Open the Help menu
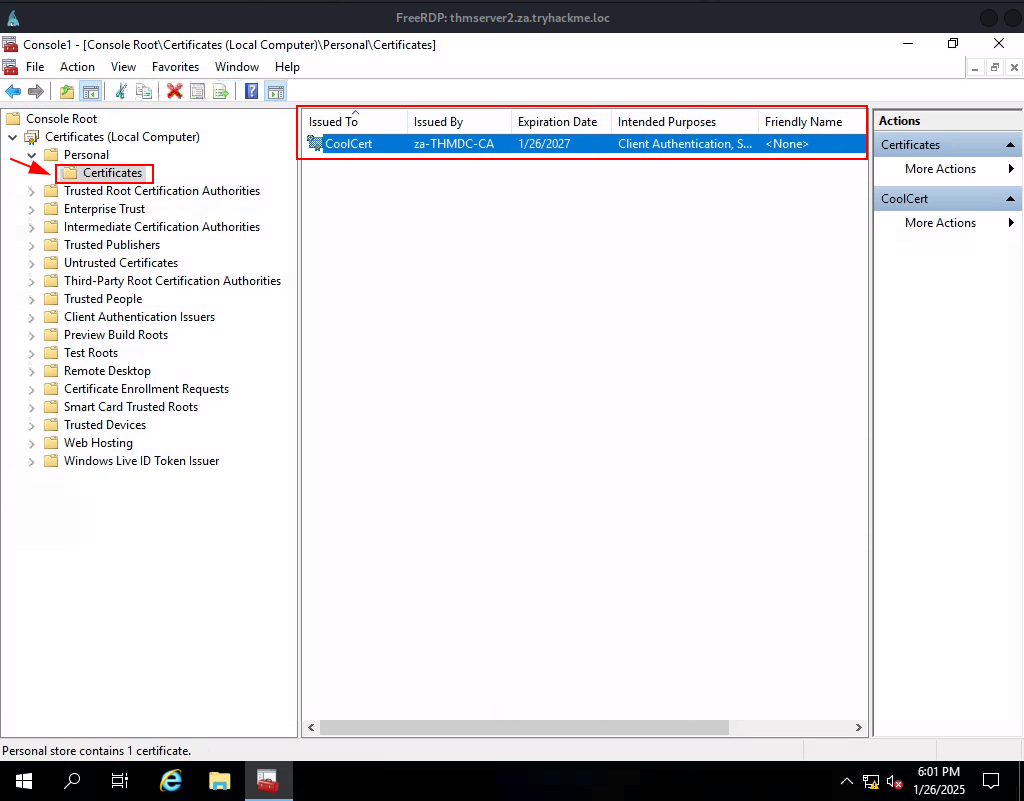This screenshot has height=801, width=1024. point(287,67)
